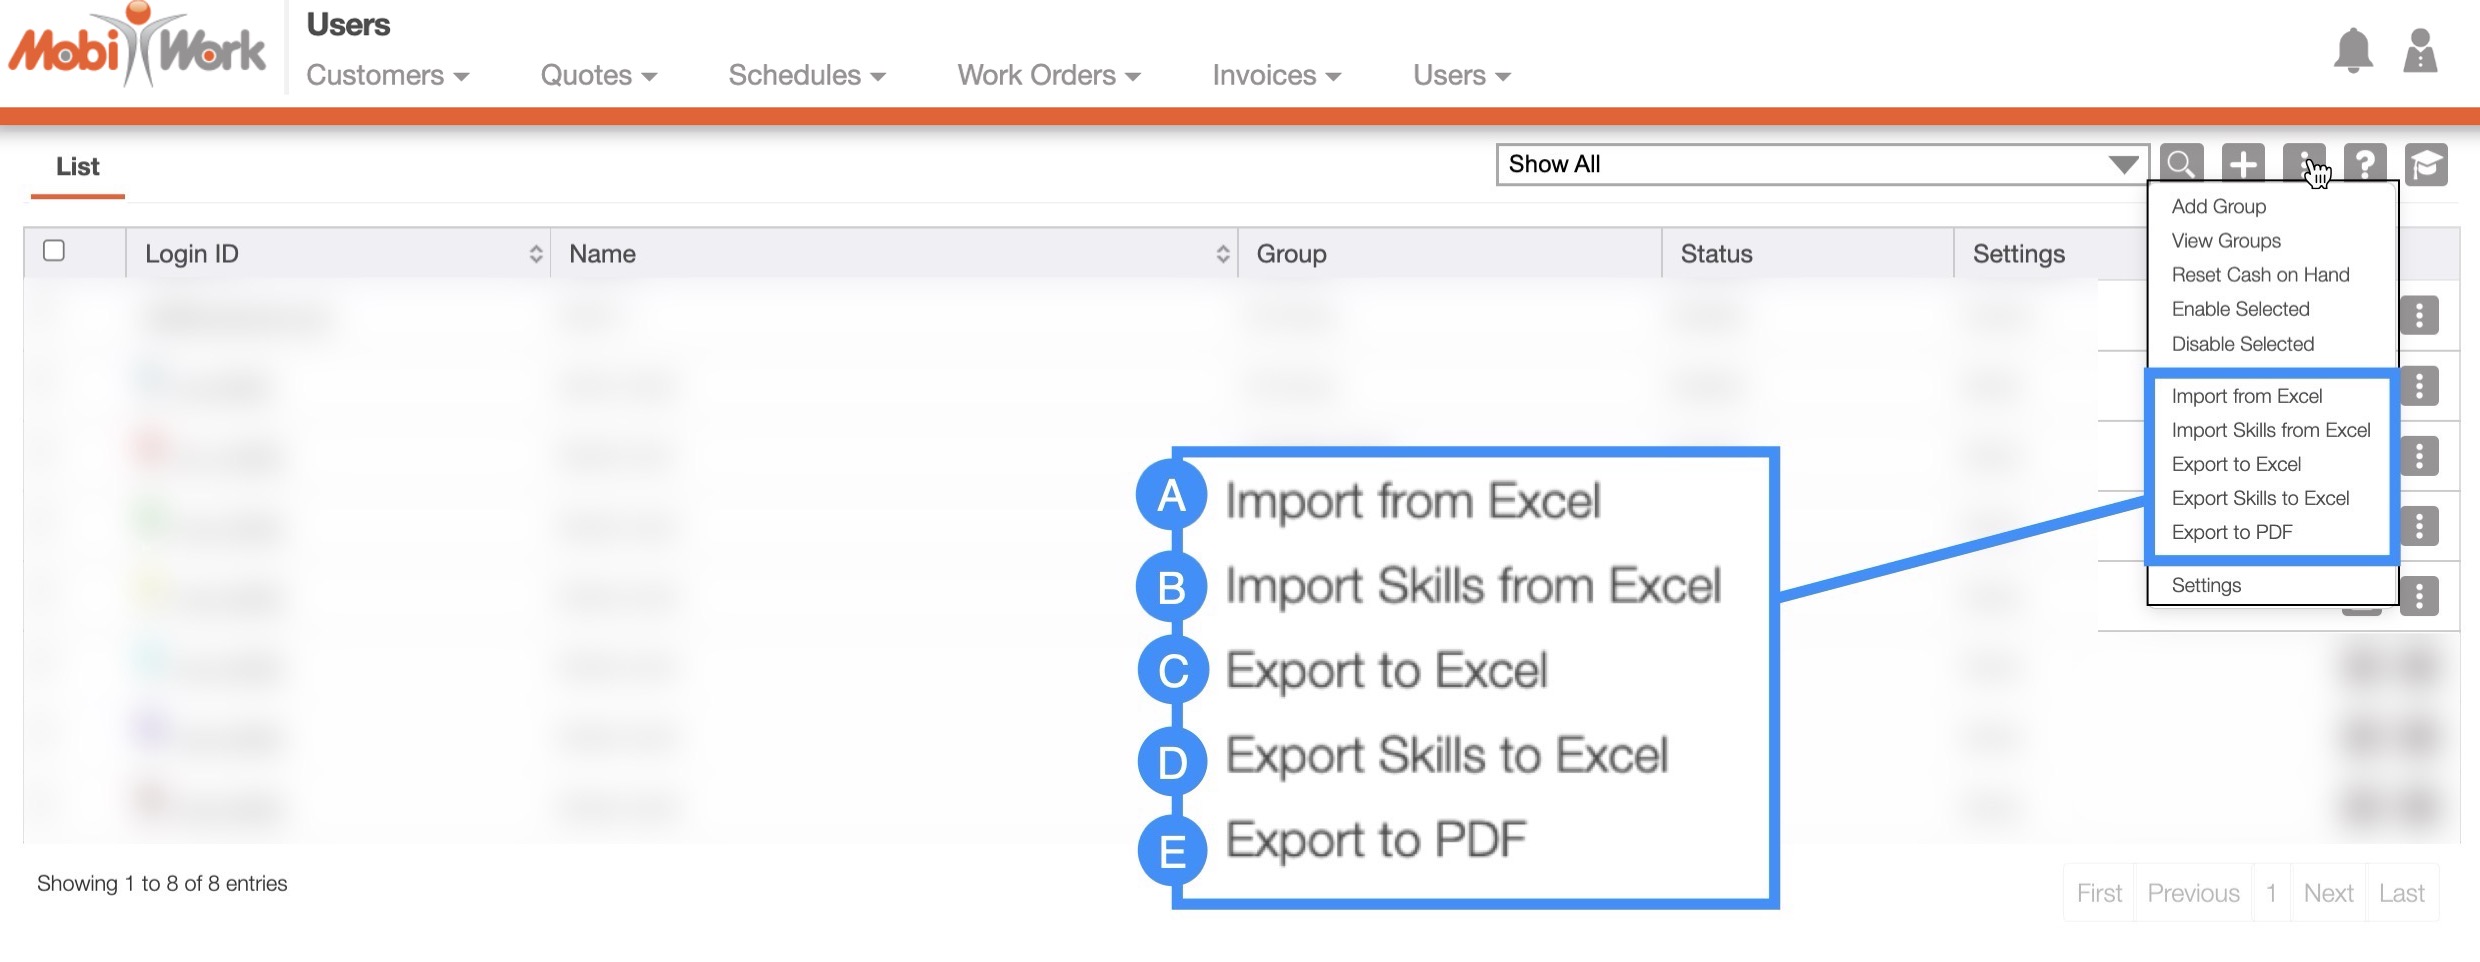Viewport: 2480px width, 962px height.
Task: Open the question mark help icon
Action: 2365,164
